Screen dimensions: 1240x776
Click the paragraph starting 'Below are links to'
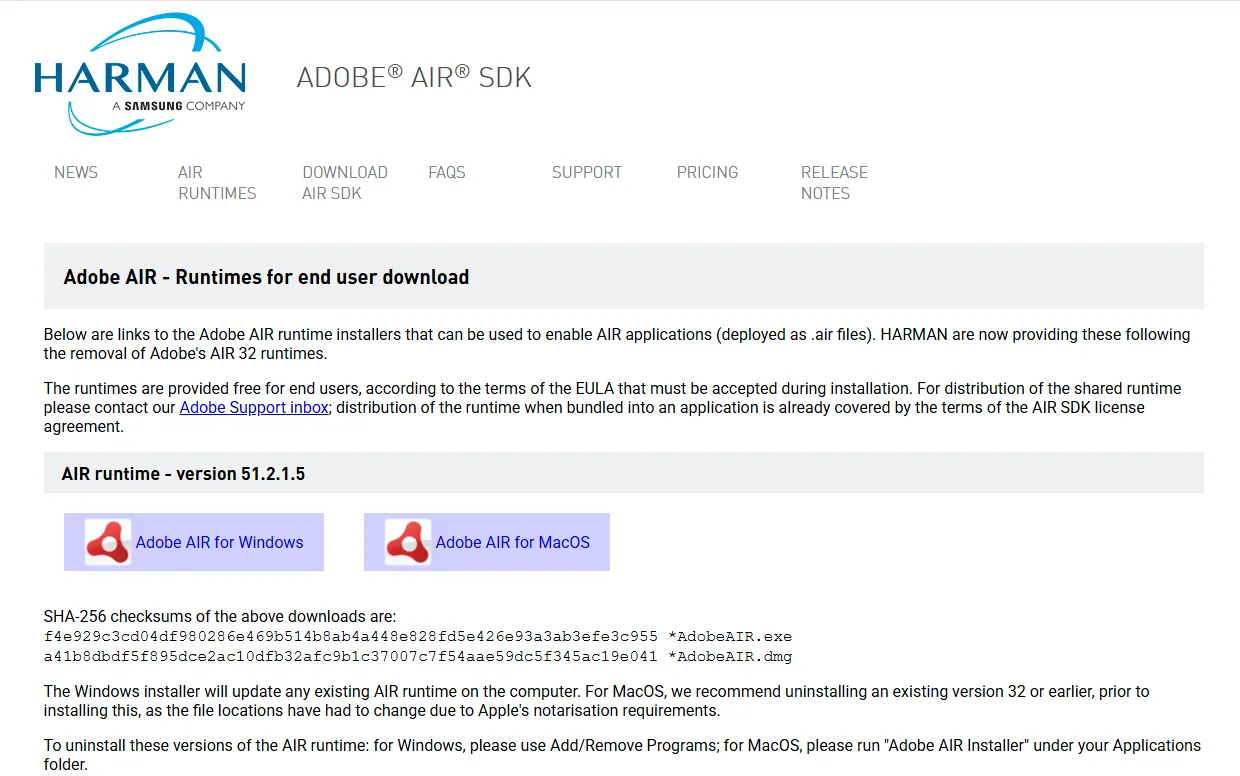tap(617, 344)
